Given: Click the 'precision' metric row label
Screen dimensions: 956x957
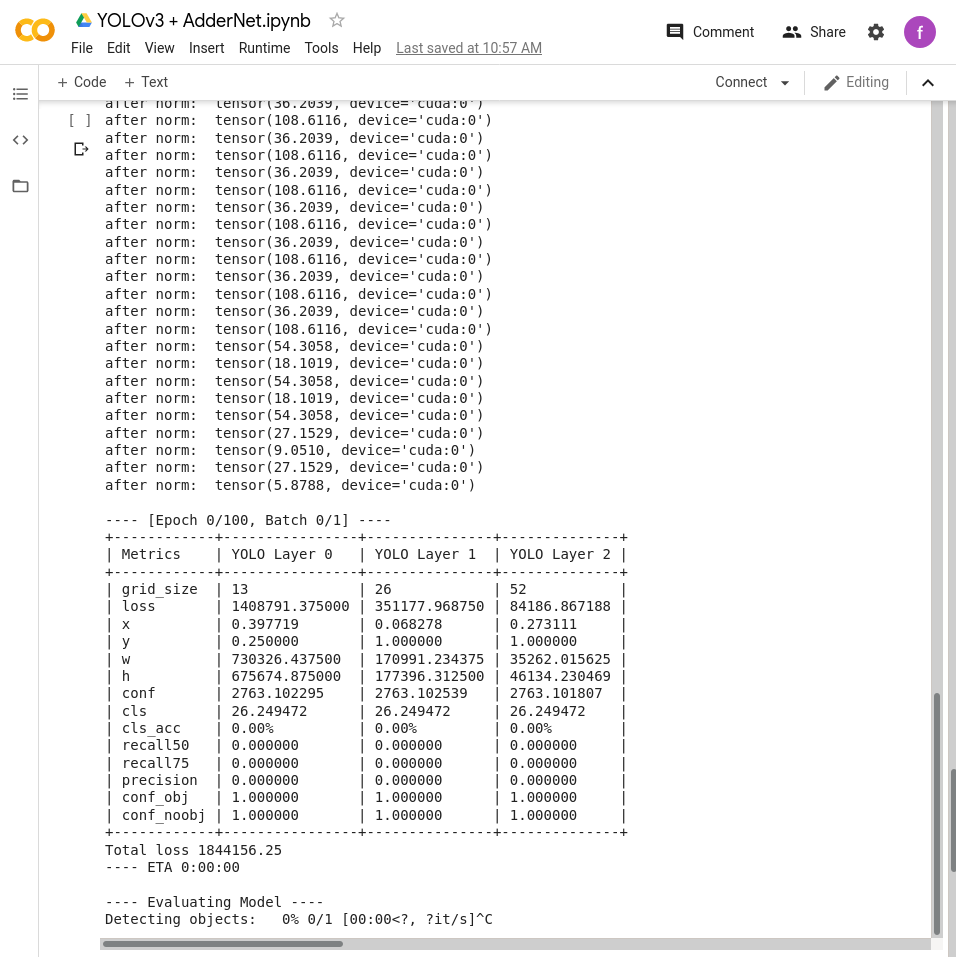Looking at the screenshot, I should coord(159,780).
